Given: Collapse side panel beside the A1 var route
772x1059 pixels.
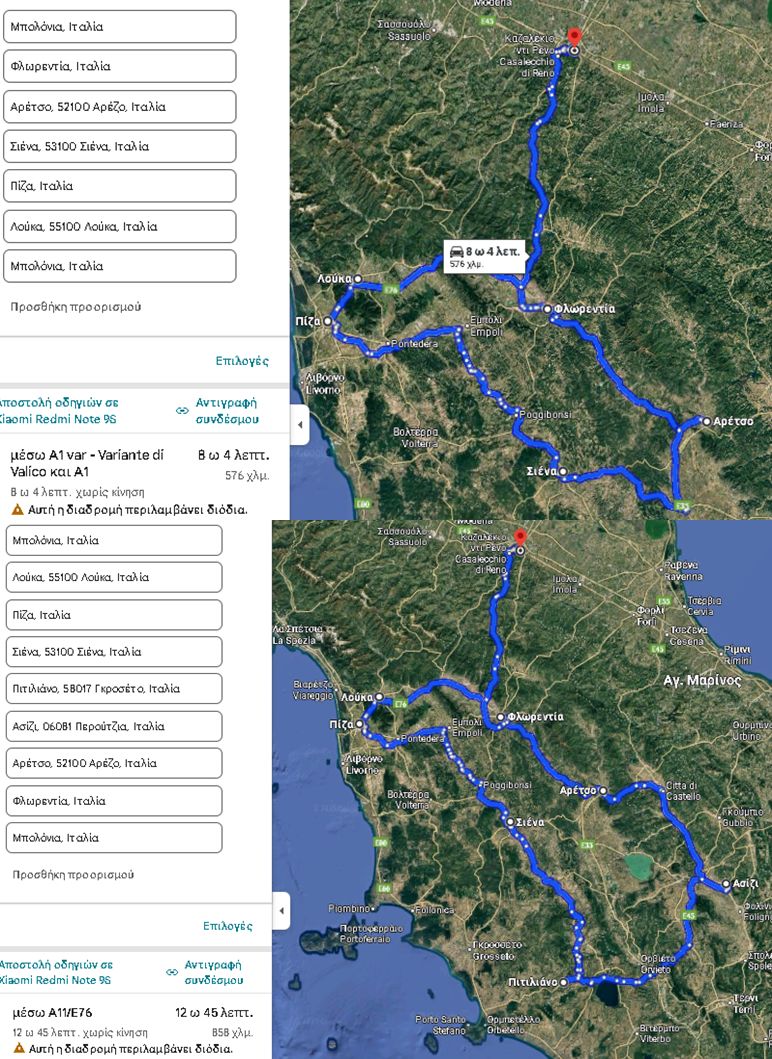Looking at the screenshot, I should pos(299,424).
